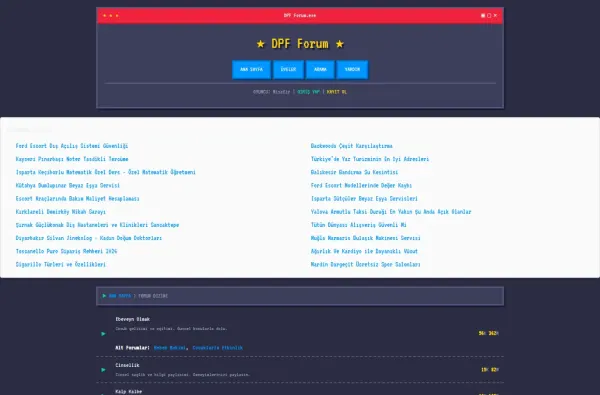
Task: Visit the Bebek Bakımı subforum
Action: tap(170, 348)
